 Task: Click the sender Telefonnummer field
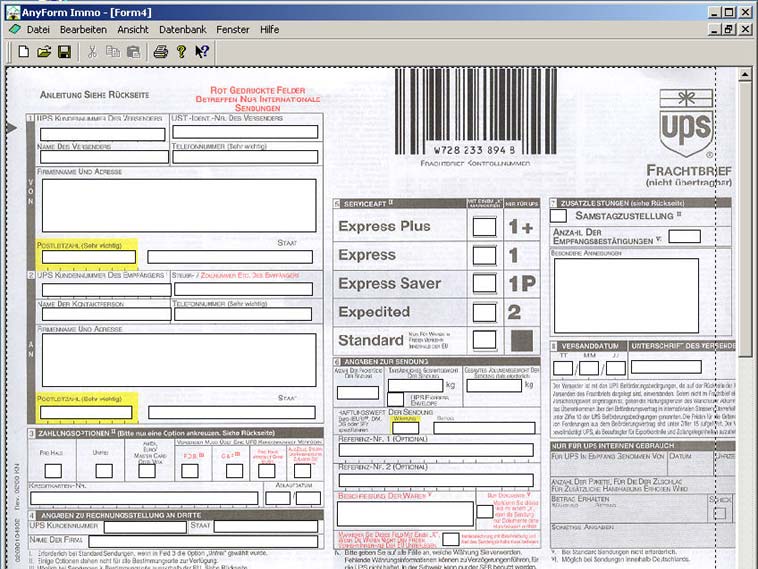point(245,157)
